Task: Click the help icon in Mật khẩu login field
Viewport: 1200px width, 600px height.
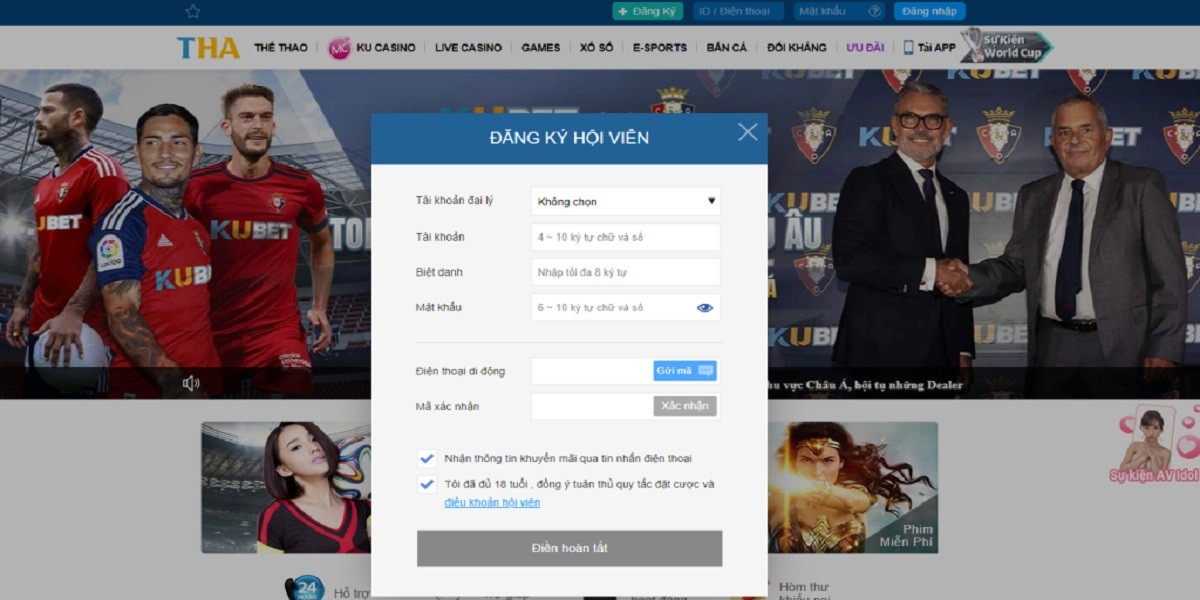Action: point(875,11)
